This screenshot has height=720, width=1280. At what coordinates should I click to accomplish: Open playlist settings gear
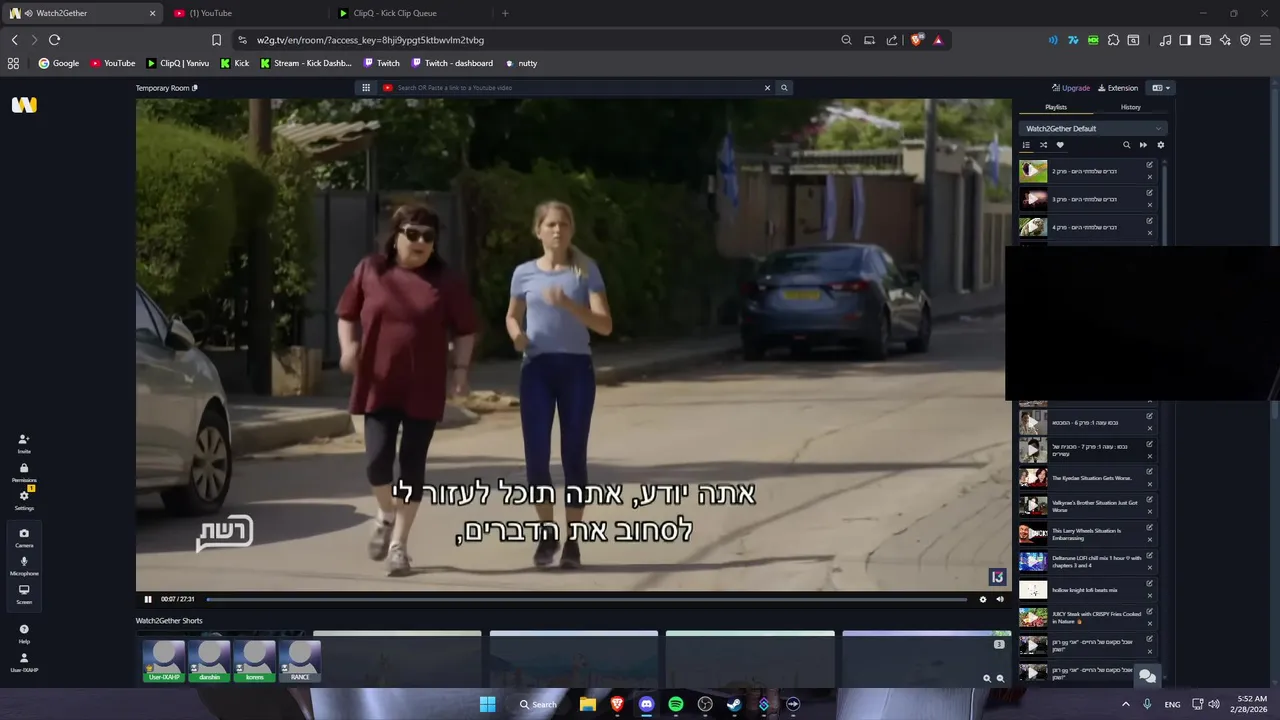[1160, 145]
